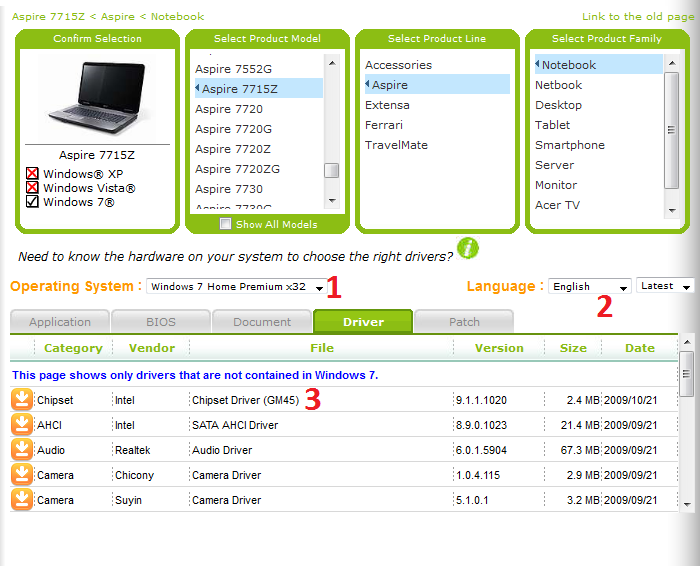
Task: Click the product family scrollbar thumb
Action: 672,130
